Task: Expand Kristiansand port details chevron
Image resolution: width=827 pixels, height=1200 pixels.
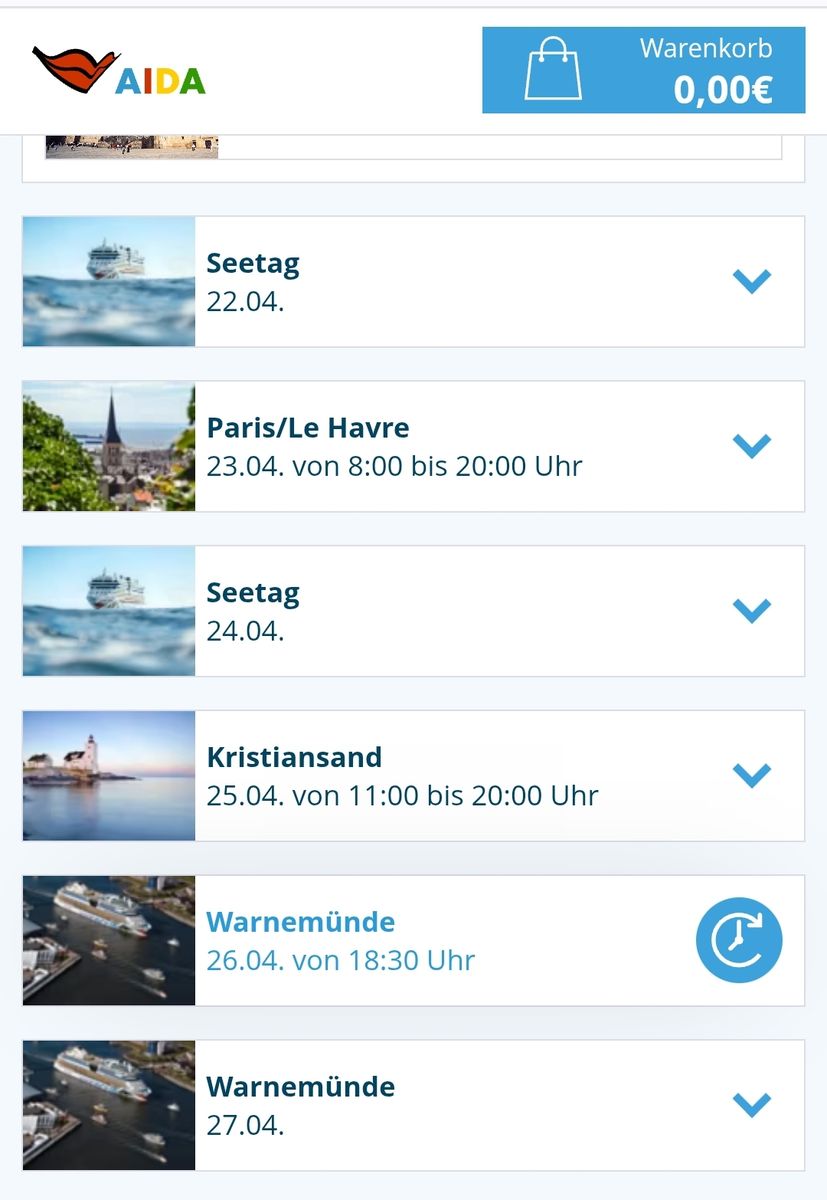Action: point(752,775)
